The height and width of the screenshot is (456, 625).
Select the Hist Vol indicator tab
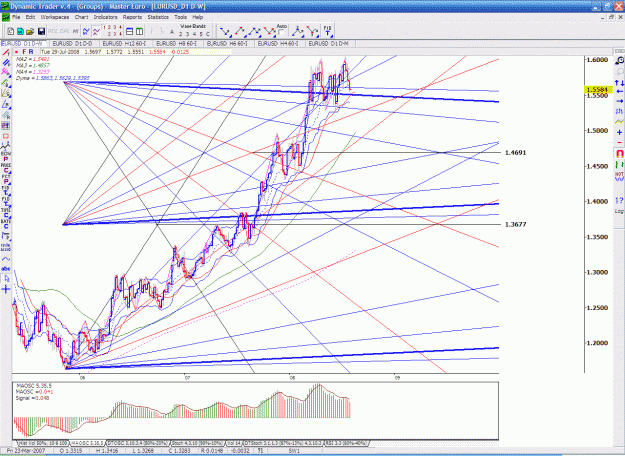coord(43,443)
